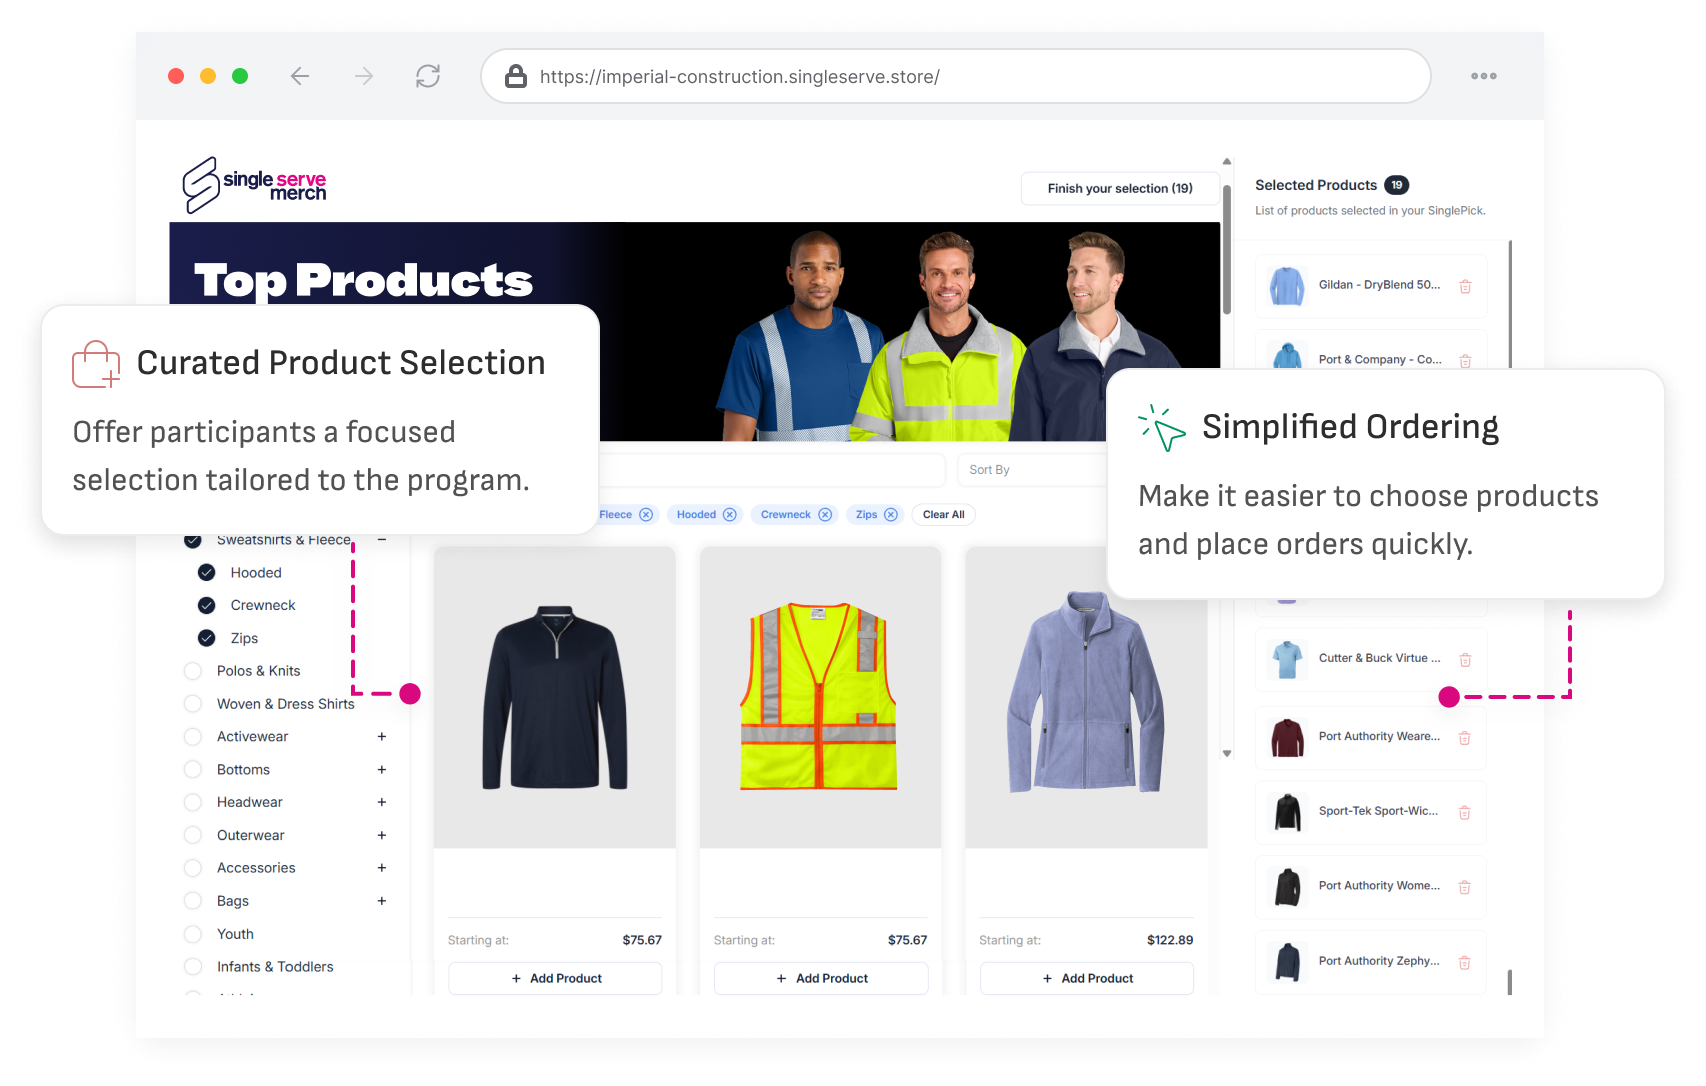Image resolution: width=1706 pixels, height=1086 pixels.
Task: Expand the Accessories category
Action: tap(382, 868)
